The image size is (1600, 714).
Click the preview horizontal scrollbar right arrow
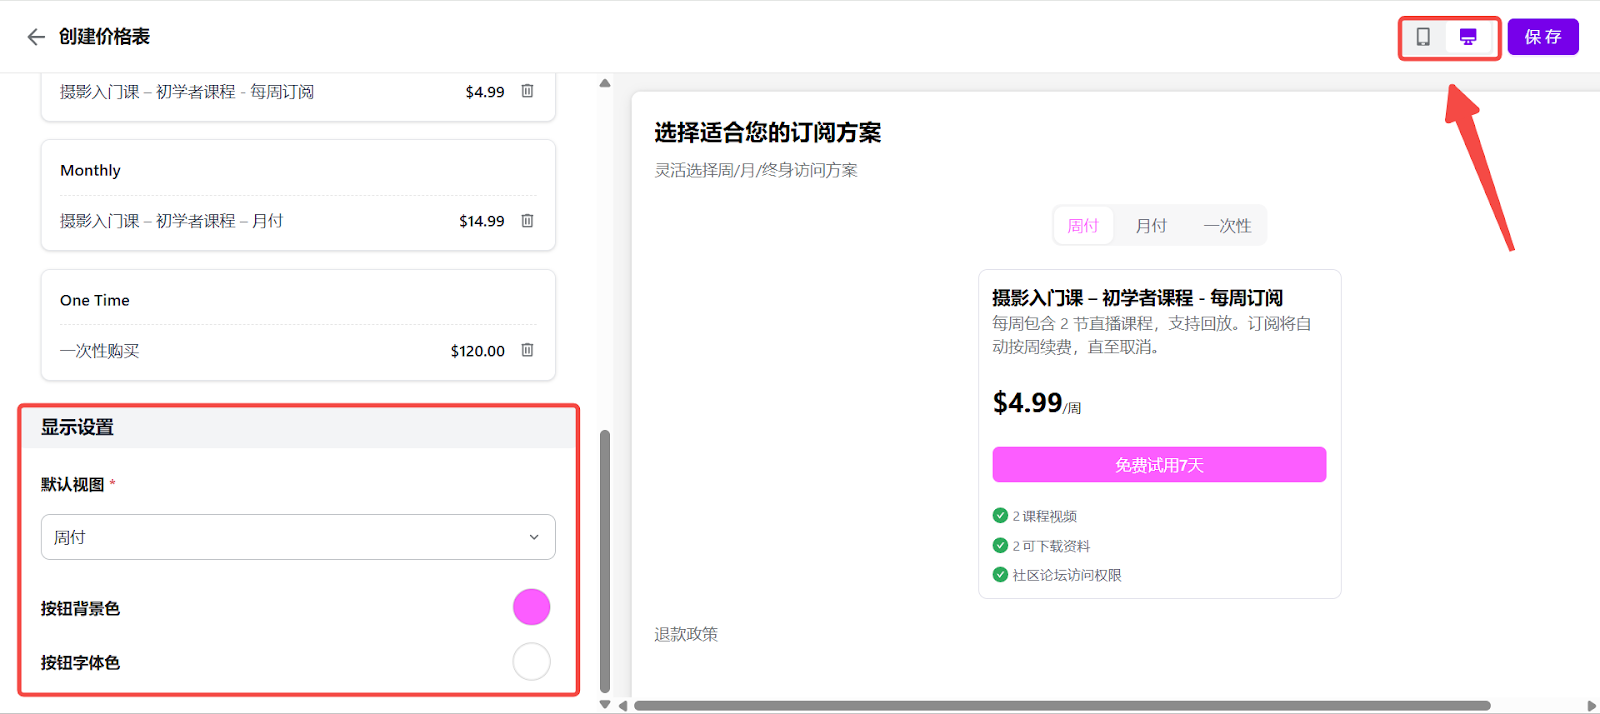coord(1591,706)
